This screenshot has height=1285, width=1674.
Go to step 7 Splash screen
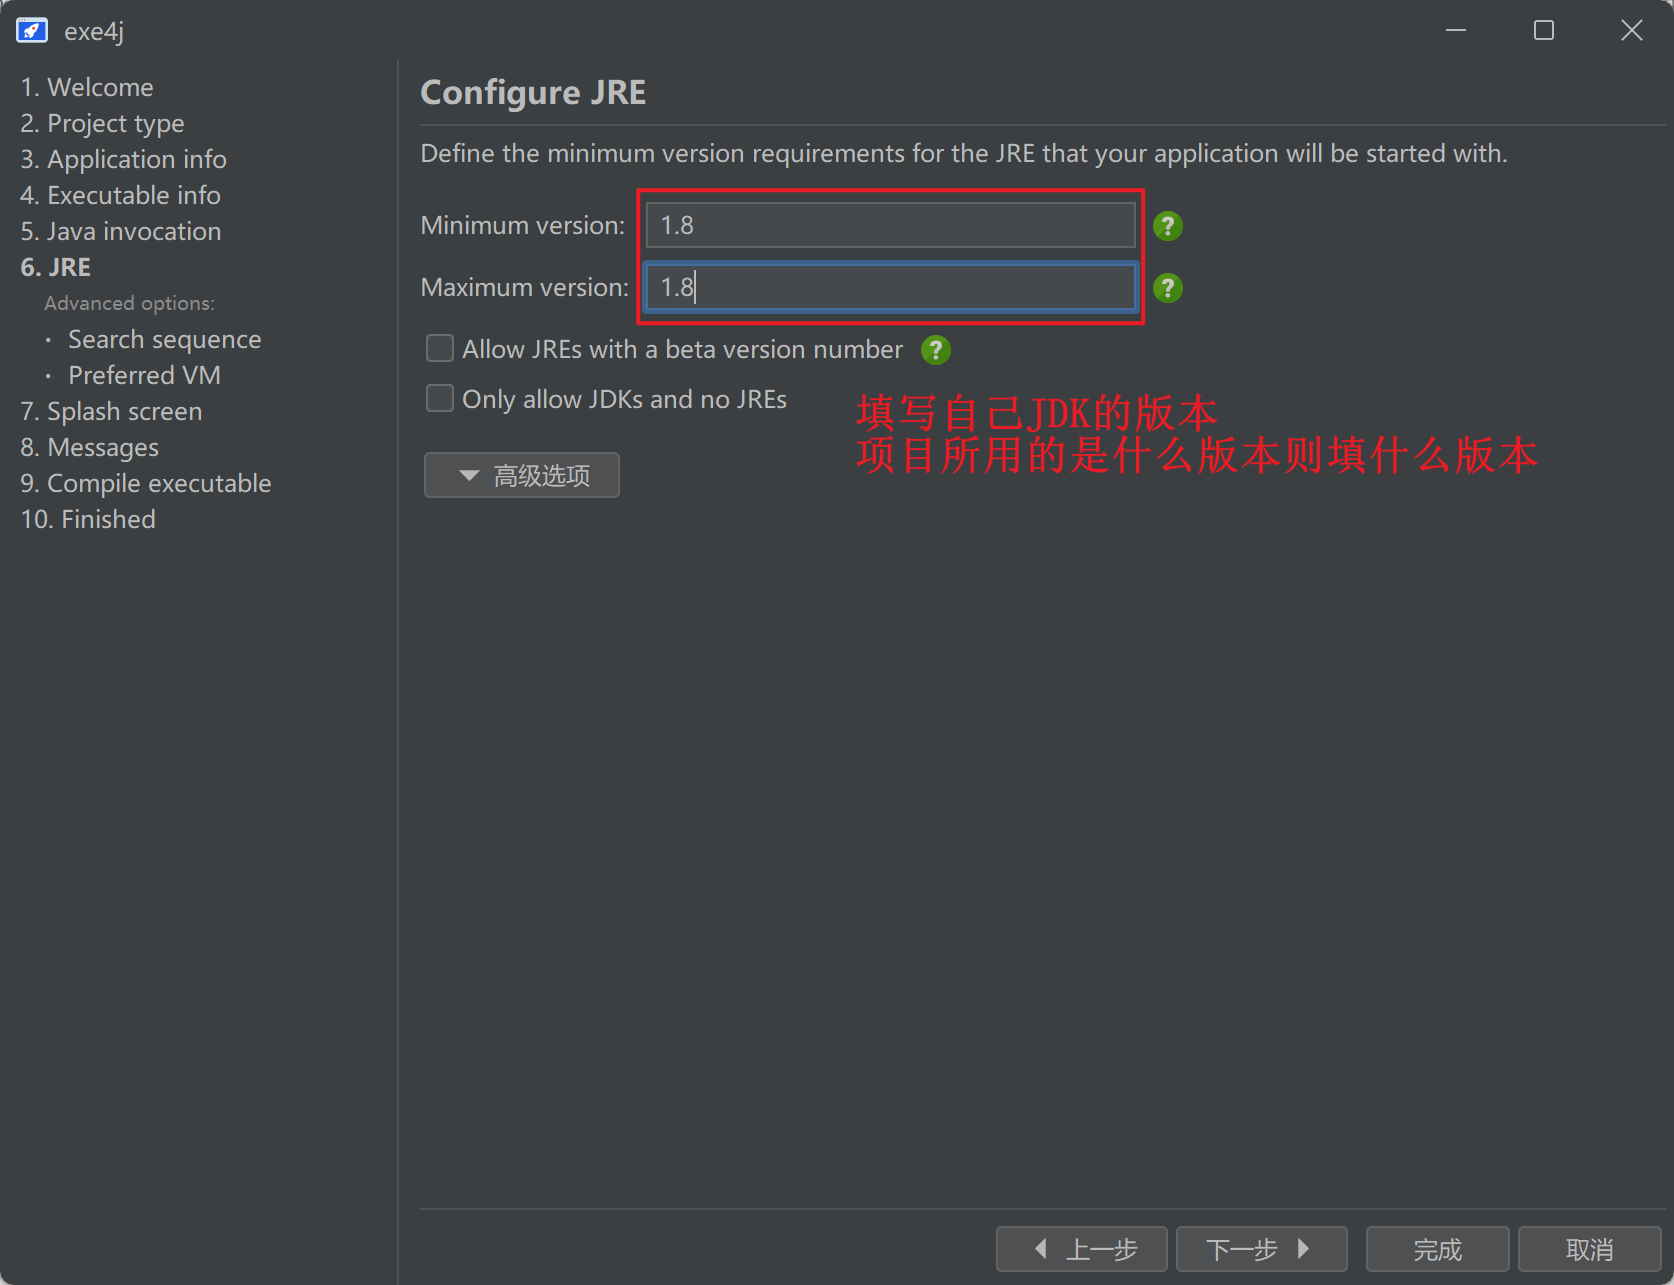(111, 411)
